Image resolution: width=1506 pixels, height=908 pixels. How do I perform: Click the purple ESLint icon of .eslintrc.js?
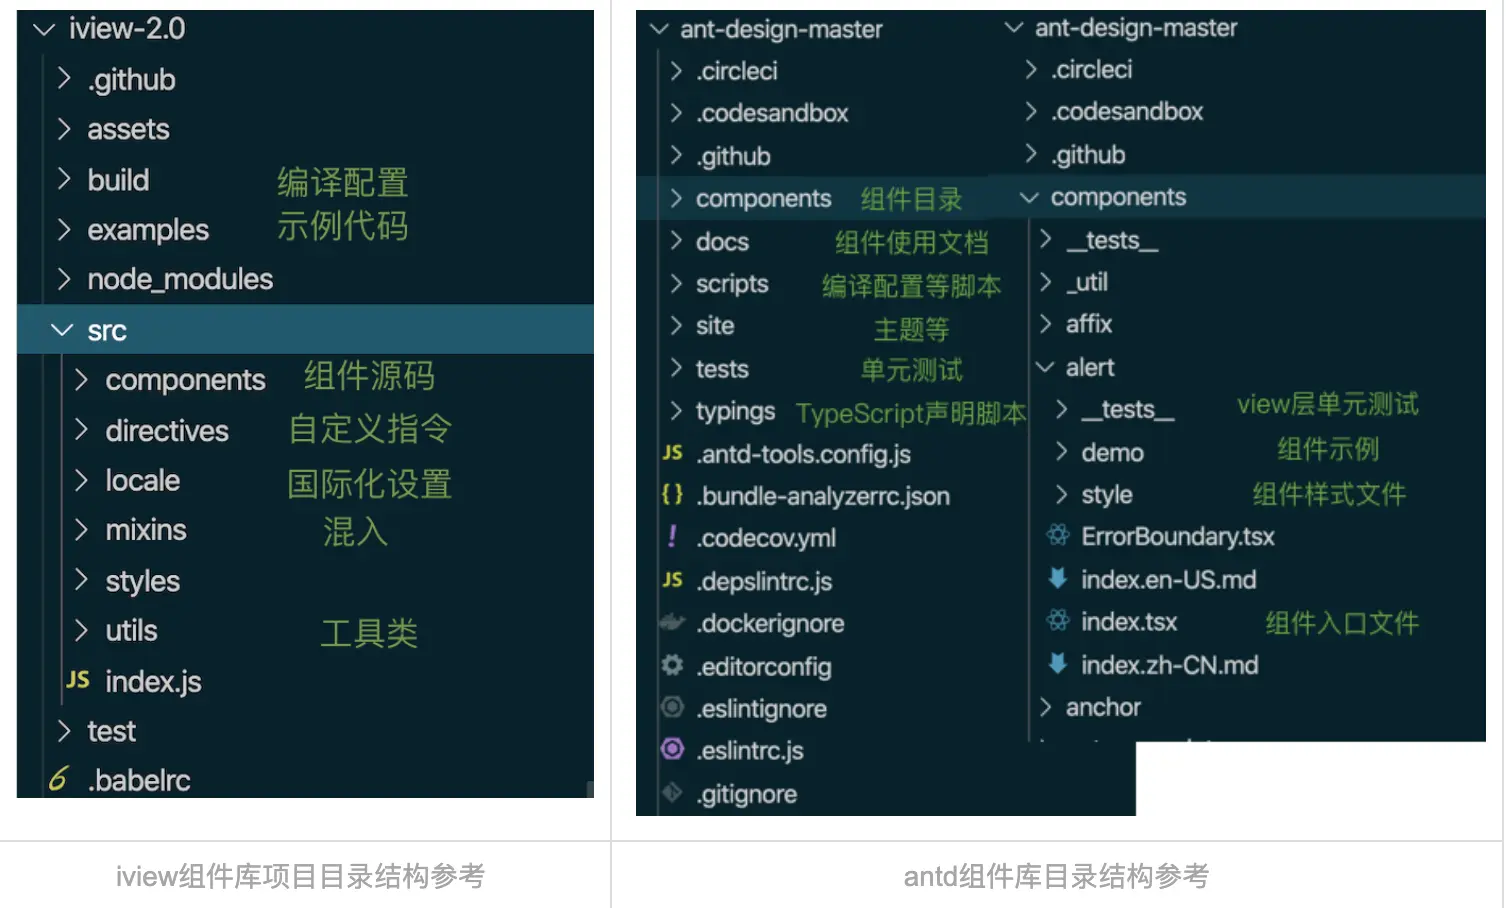point(673,749)
